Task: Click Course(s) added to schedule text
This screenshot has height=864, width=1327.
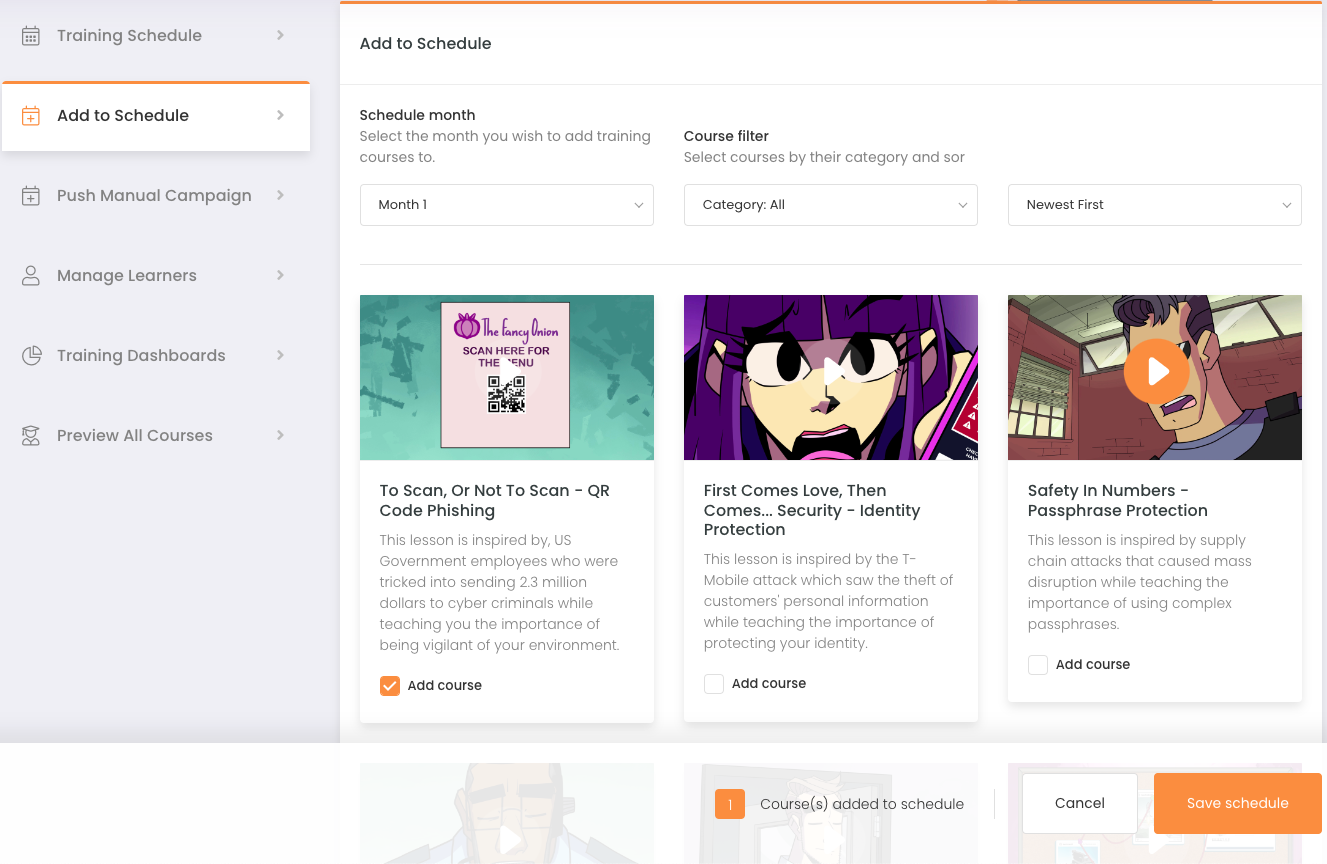Action: point(862,804)
